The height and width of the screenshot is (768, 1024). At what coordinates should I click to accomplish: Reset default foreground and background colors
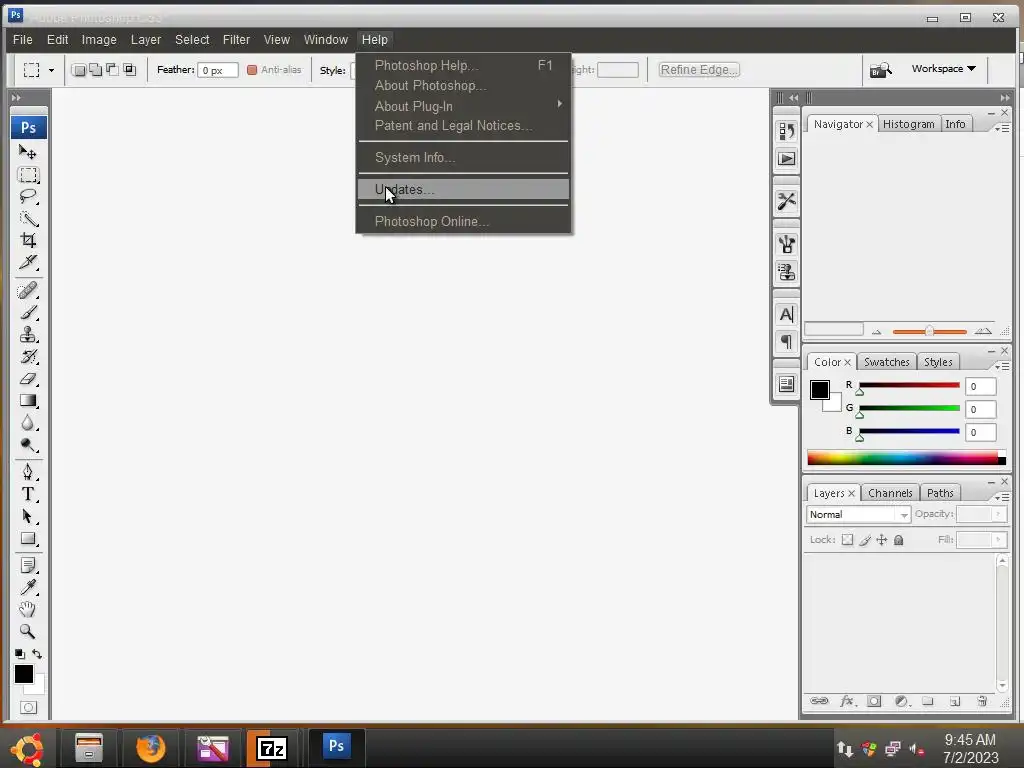[x=20, y=654]
